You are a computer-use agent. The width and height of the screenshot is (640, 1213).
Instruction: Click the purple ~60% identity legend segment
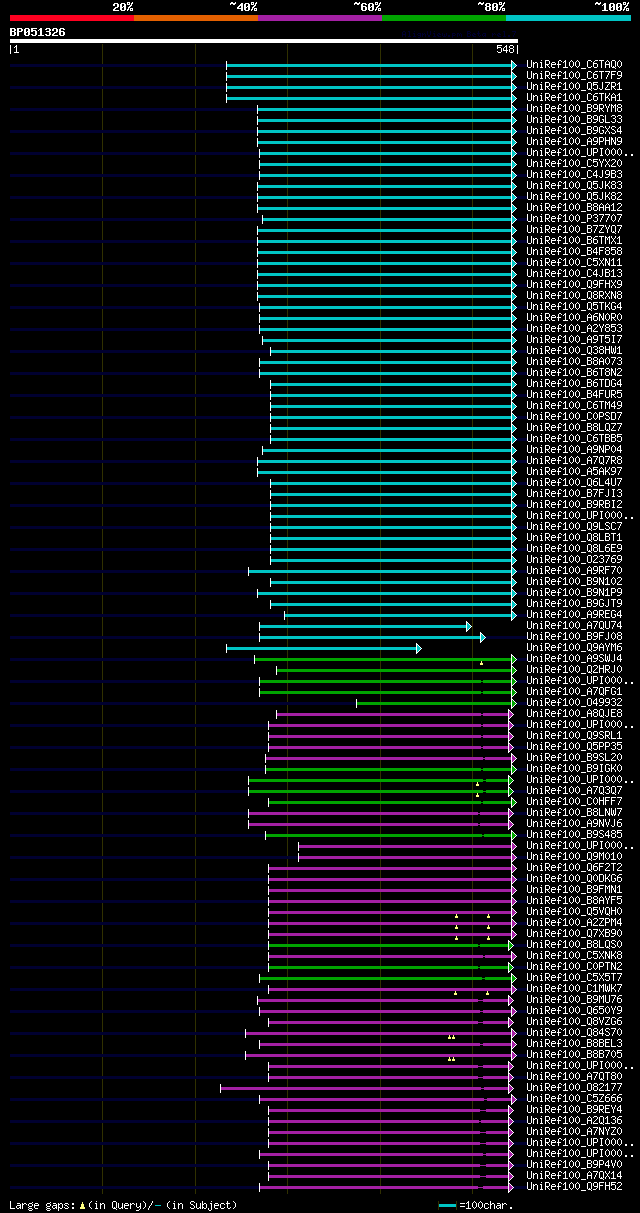(319, 17)
